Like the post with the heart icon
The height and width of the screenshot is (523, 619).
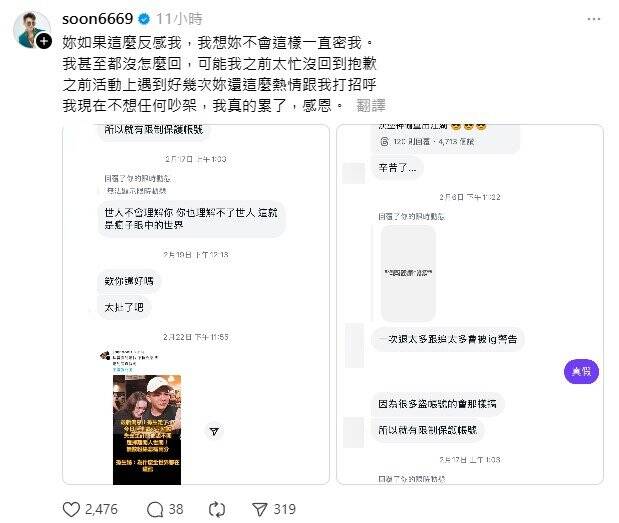(x=71, y=509)
